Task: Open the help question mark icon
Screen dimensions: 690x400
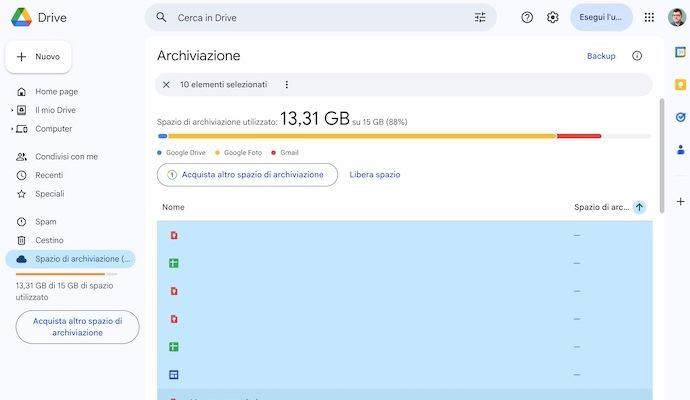Action: 527,17
